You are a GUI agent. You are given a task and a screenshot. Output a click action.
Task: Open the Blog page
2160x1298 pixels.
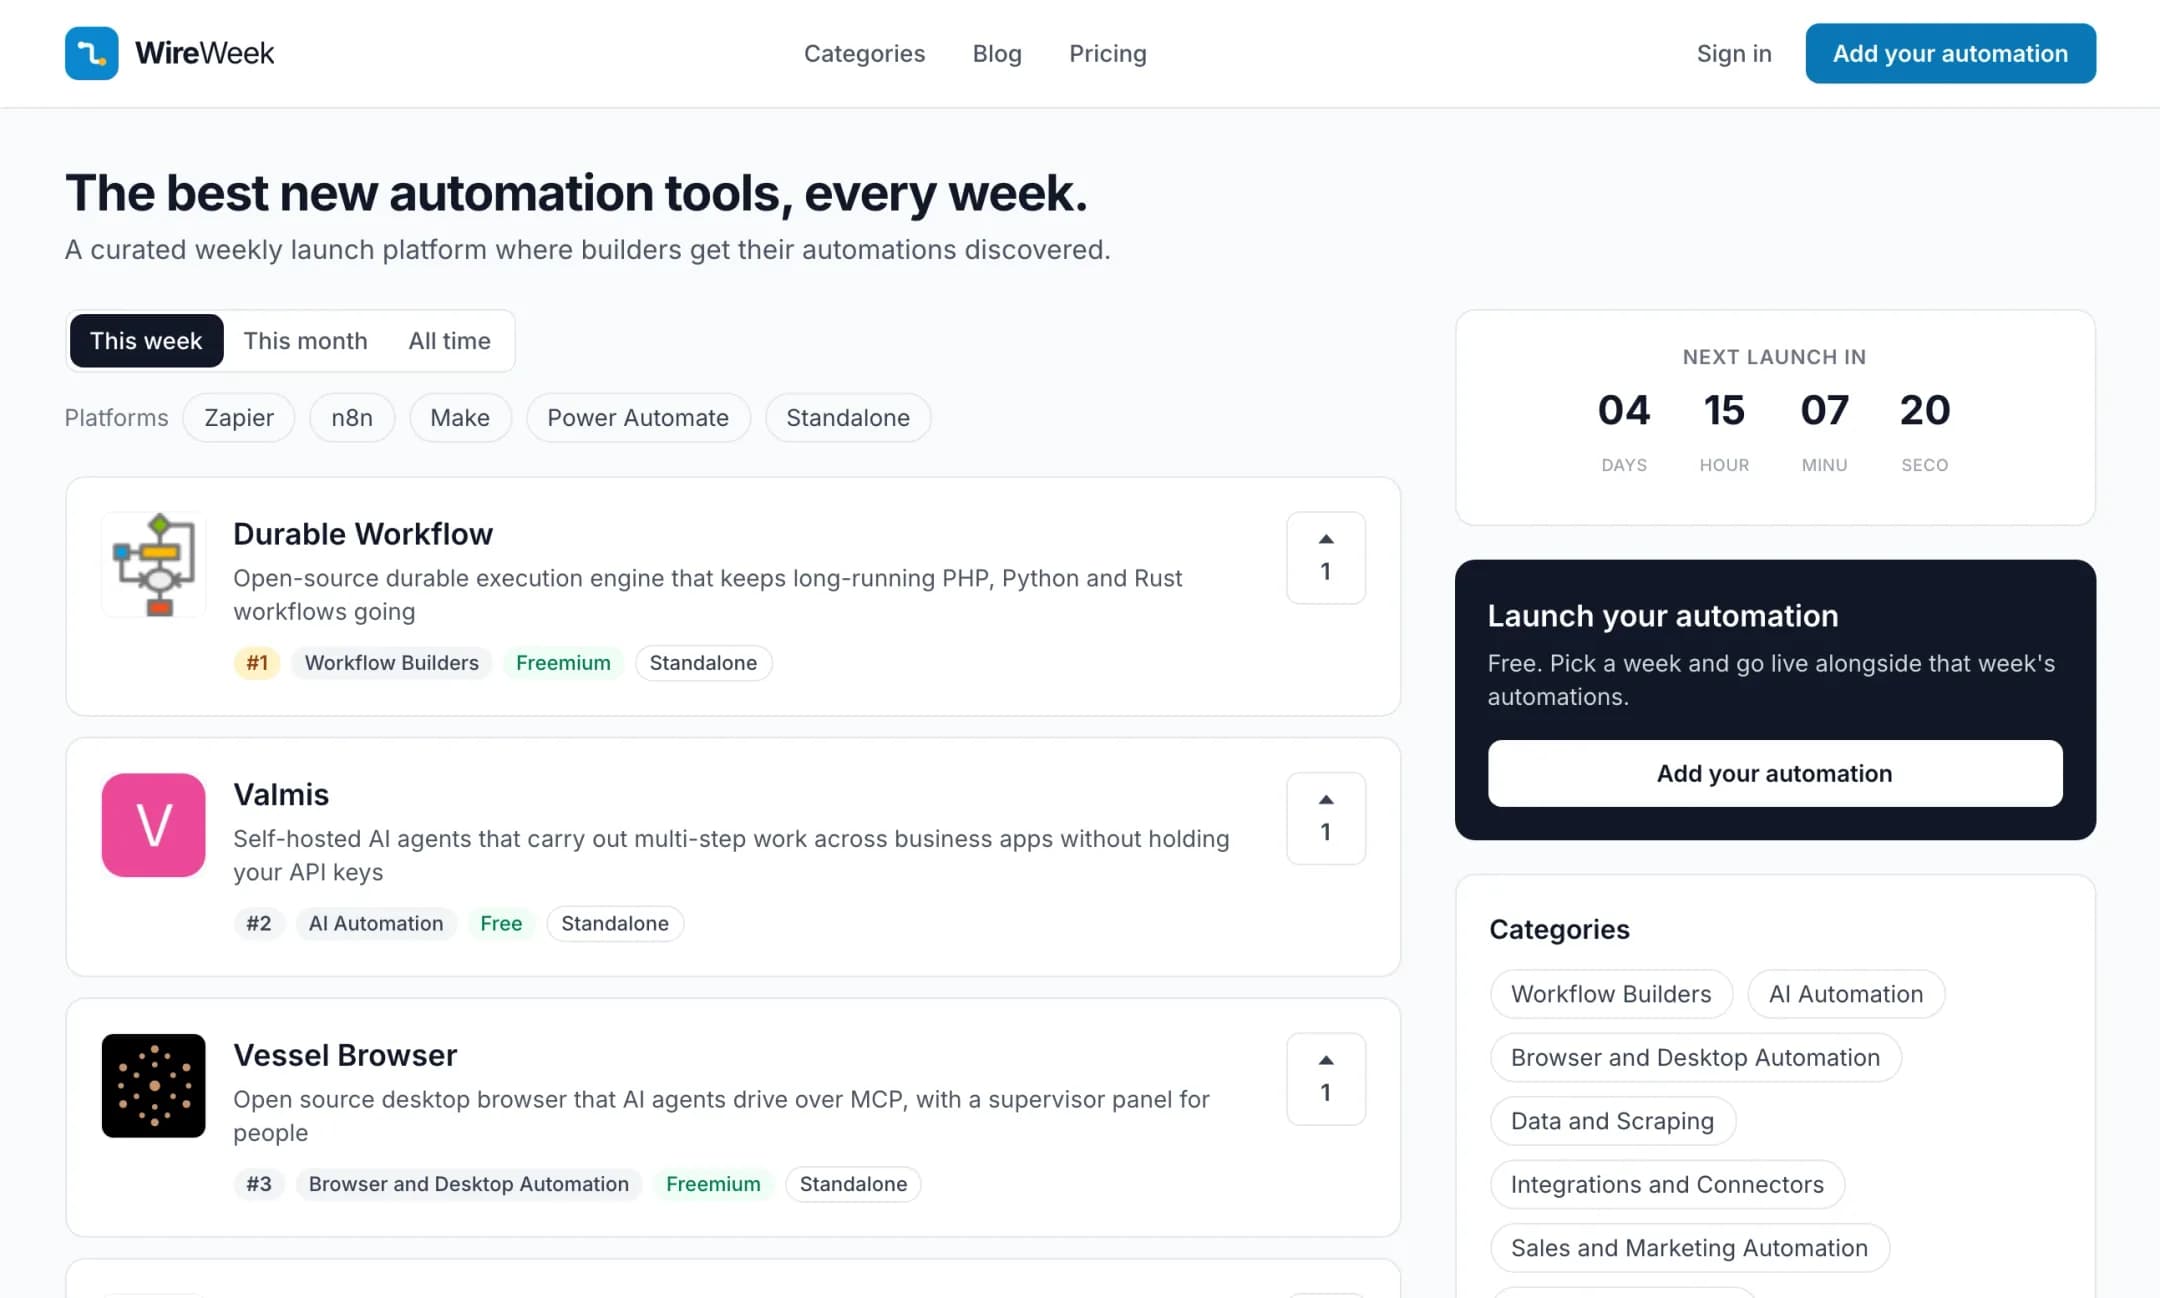click(x=997, y=53)
